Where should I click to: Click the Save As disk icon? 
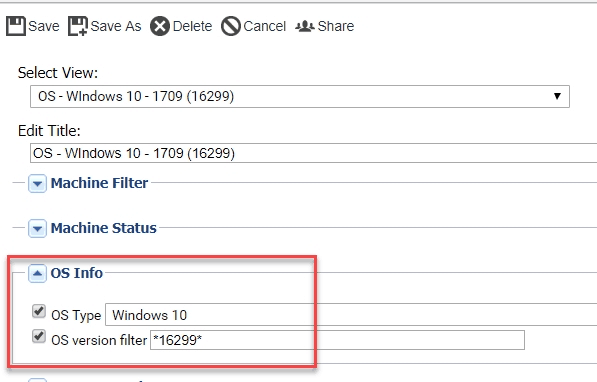pos(78,26)
